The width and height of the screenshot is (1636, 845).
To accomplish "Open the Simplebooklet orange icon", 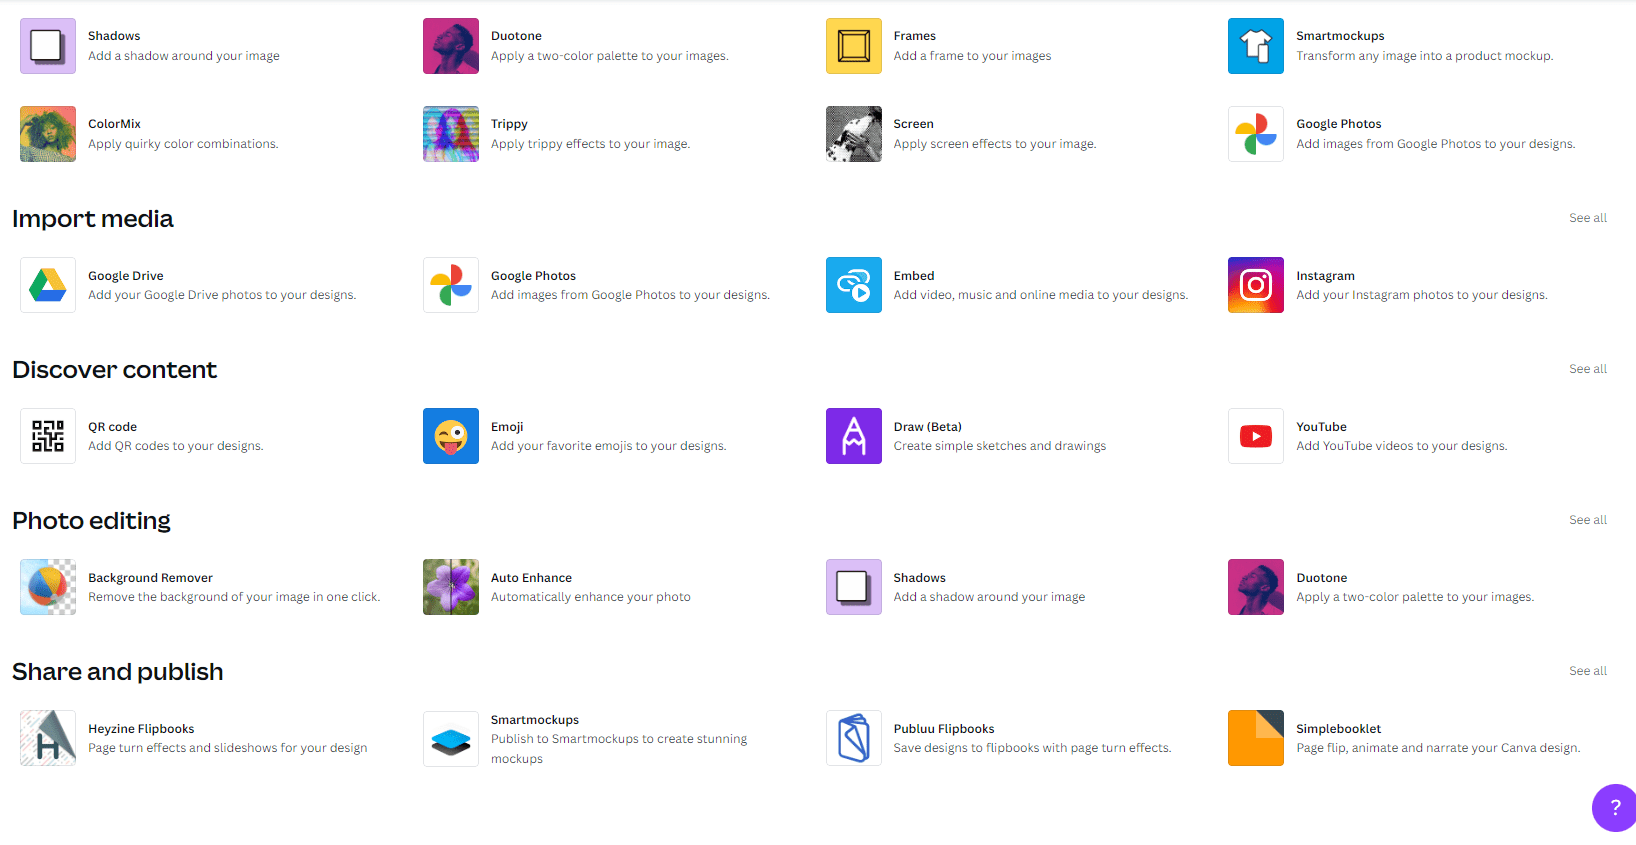I will click(1255, 738).
